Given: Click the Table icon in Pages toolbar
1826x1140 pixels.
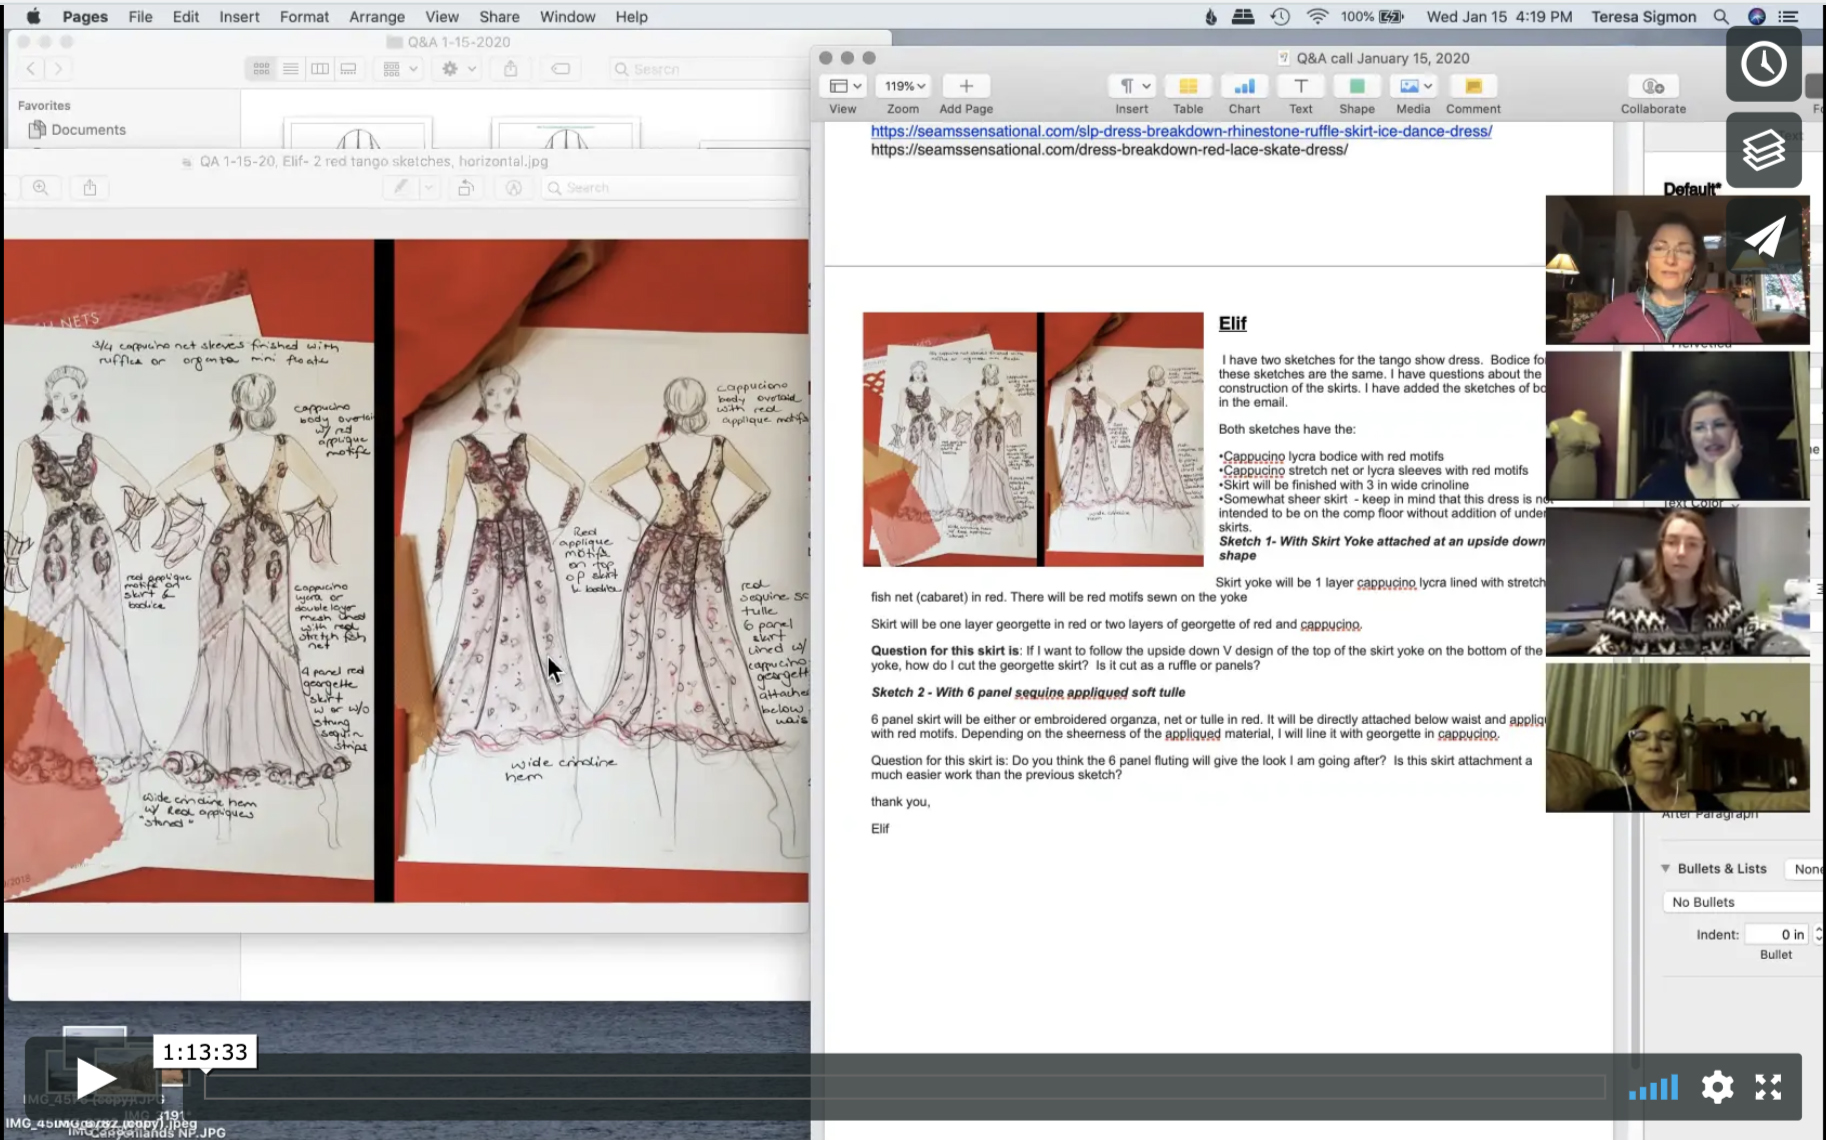Looking at the screenshot, I should [x=1187, y=87].
